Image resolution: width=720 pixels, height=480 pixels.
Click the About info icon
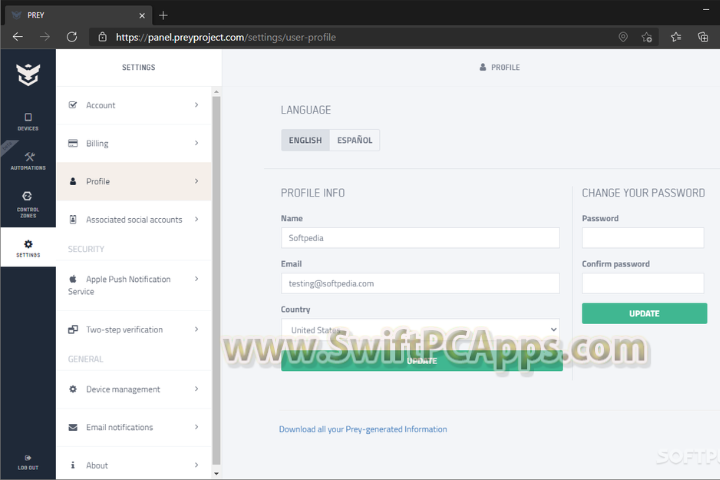pos(73,465)
